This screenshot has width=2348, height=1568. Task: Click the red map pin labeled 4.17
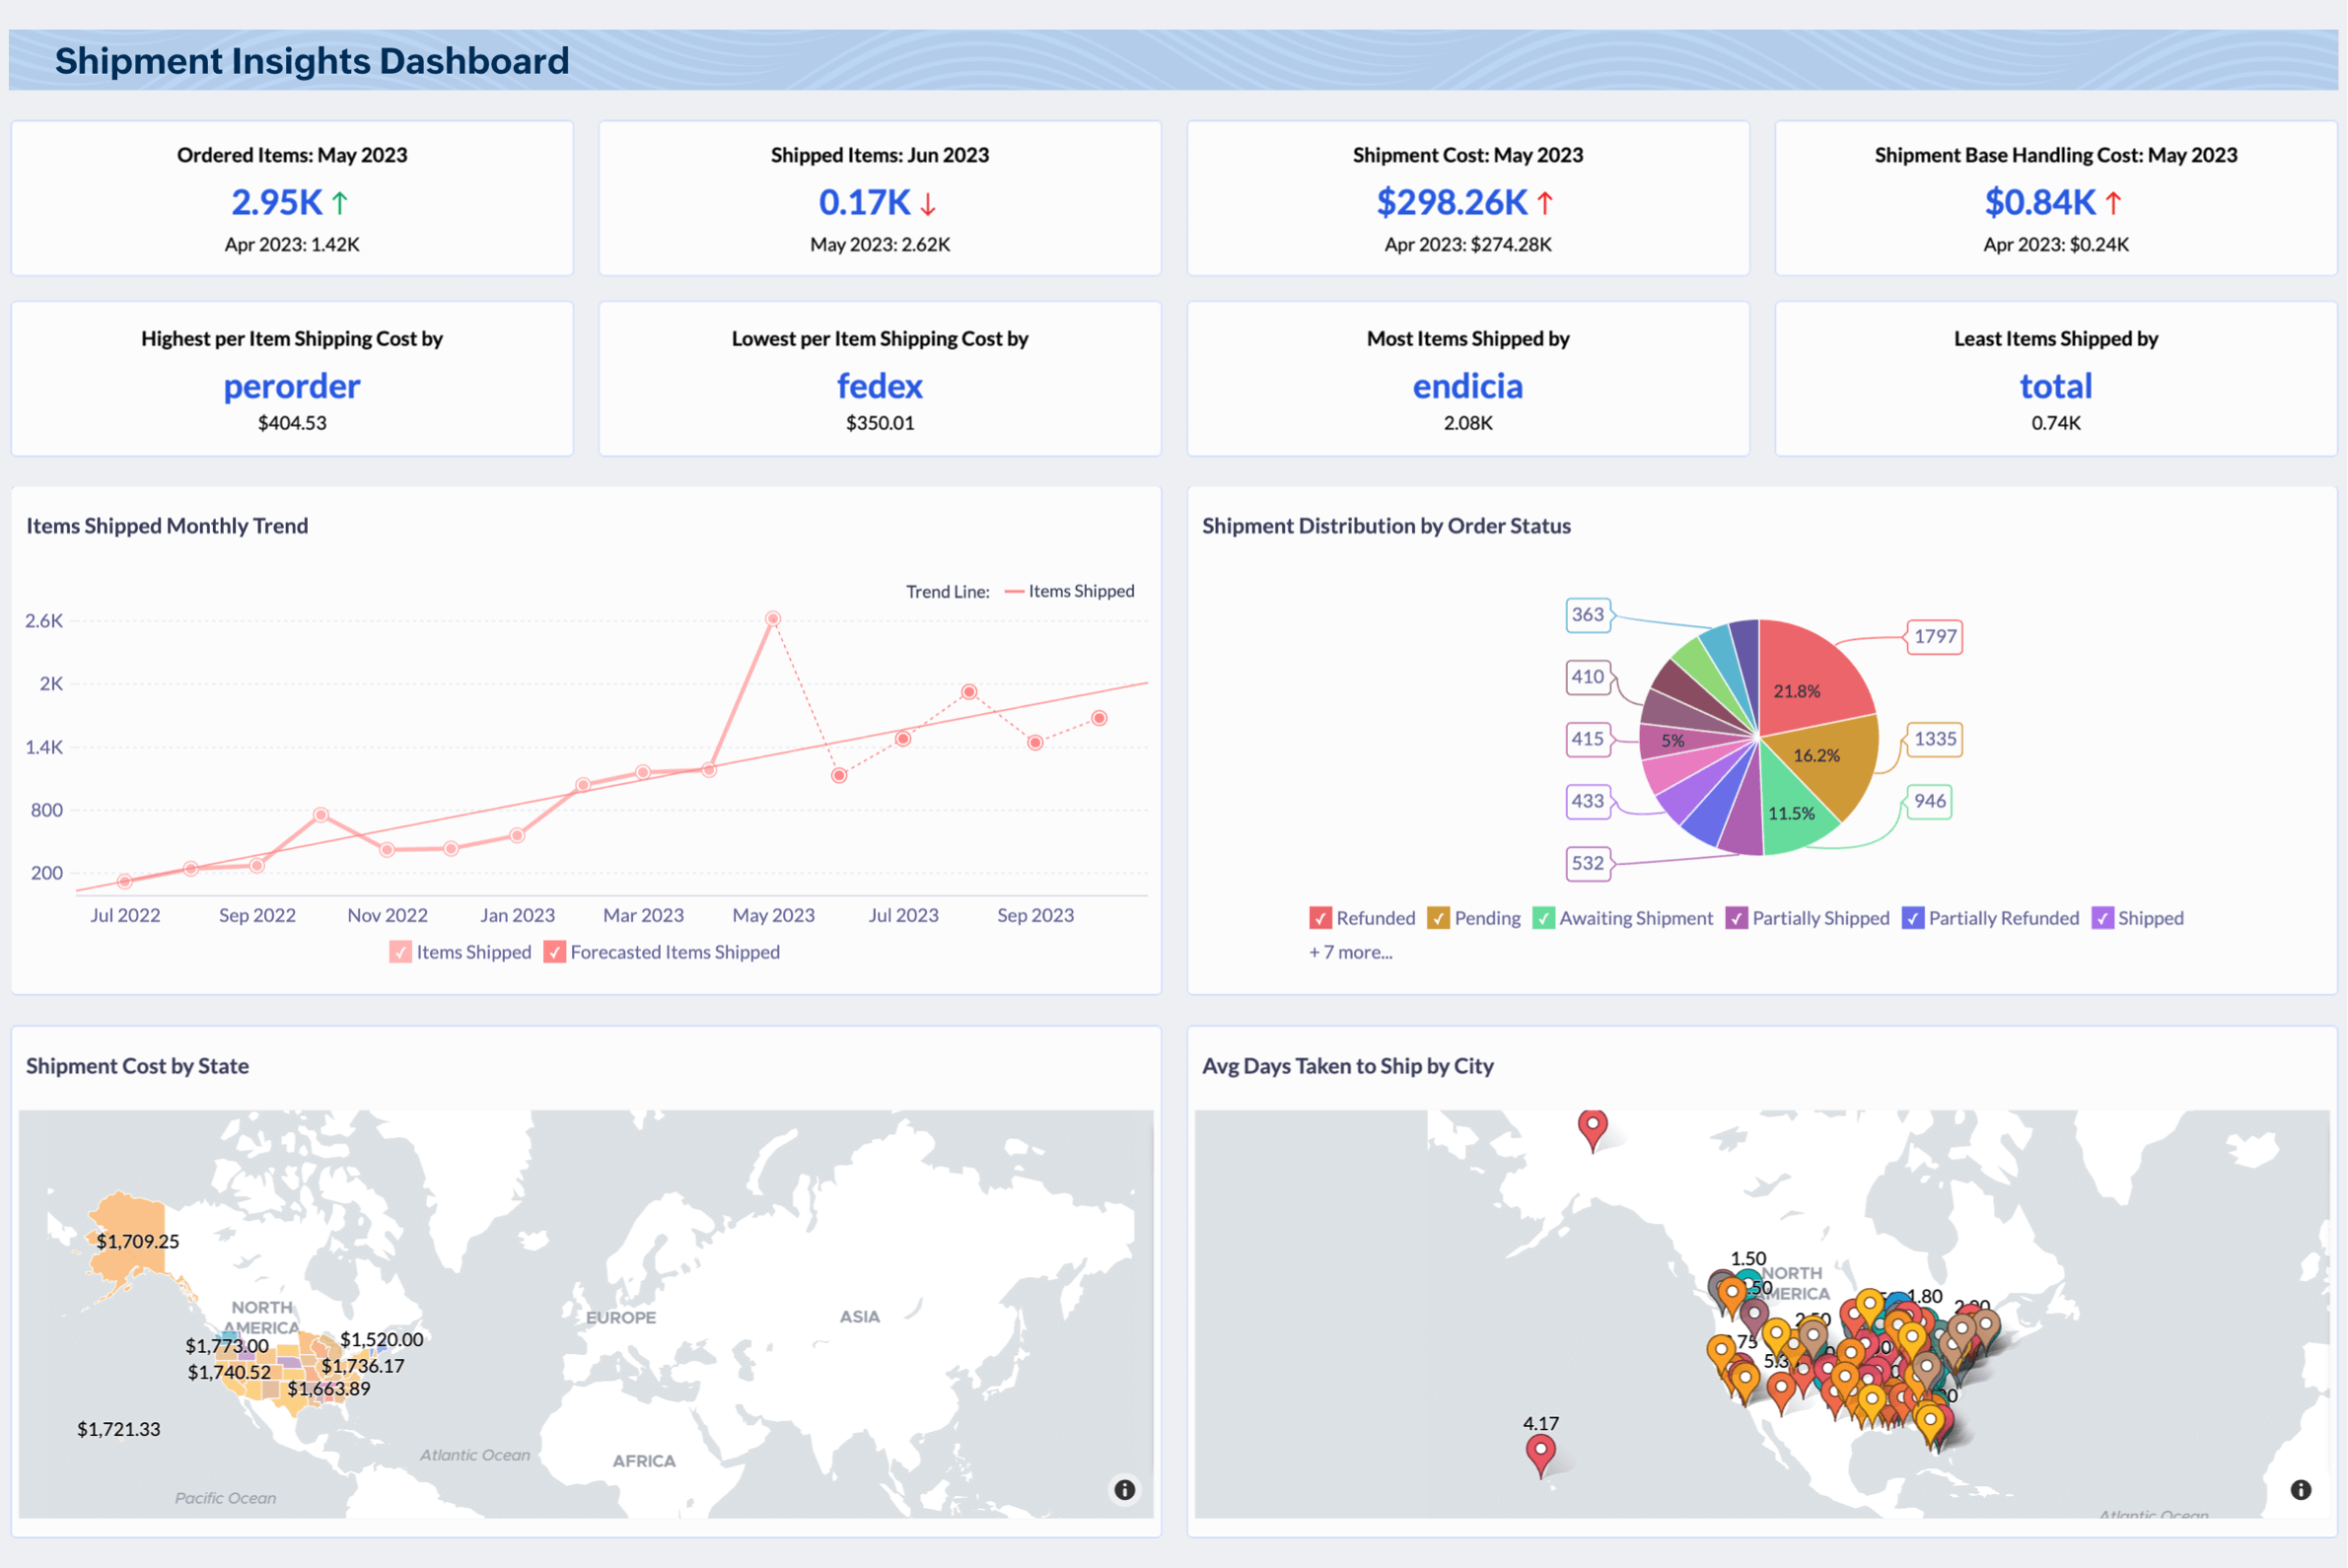[1540, 1455]
